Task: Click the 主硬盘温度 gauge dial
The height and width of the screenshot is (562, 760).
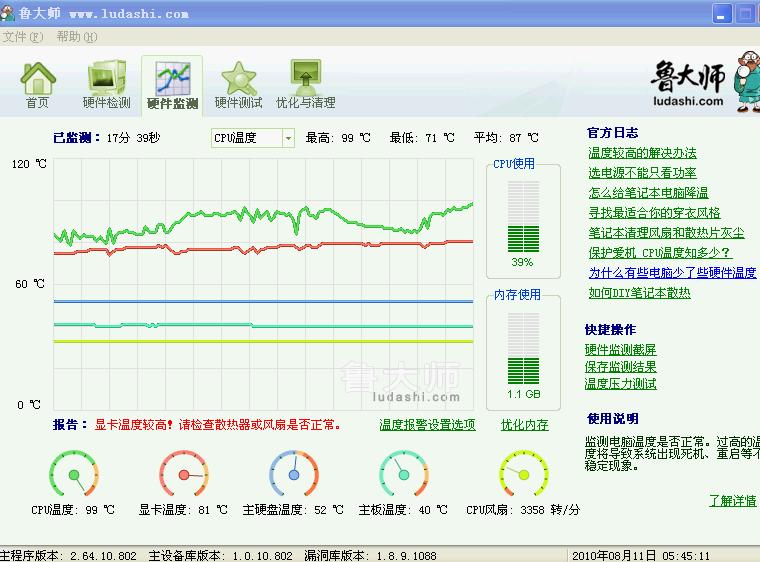Action: pos(292,472)
